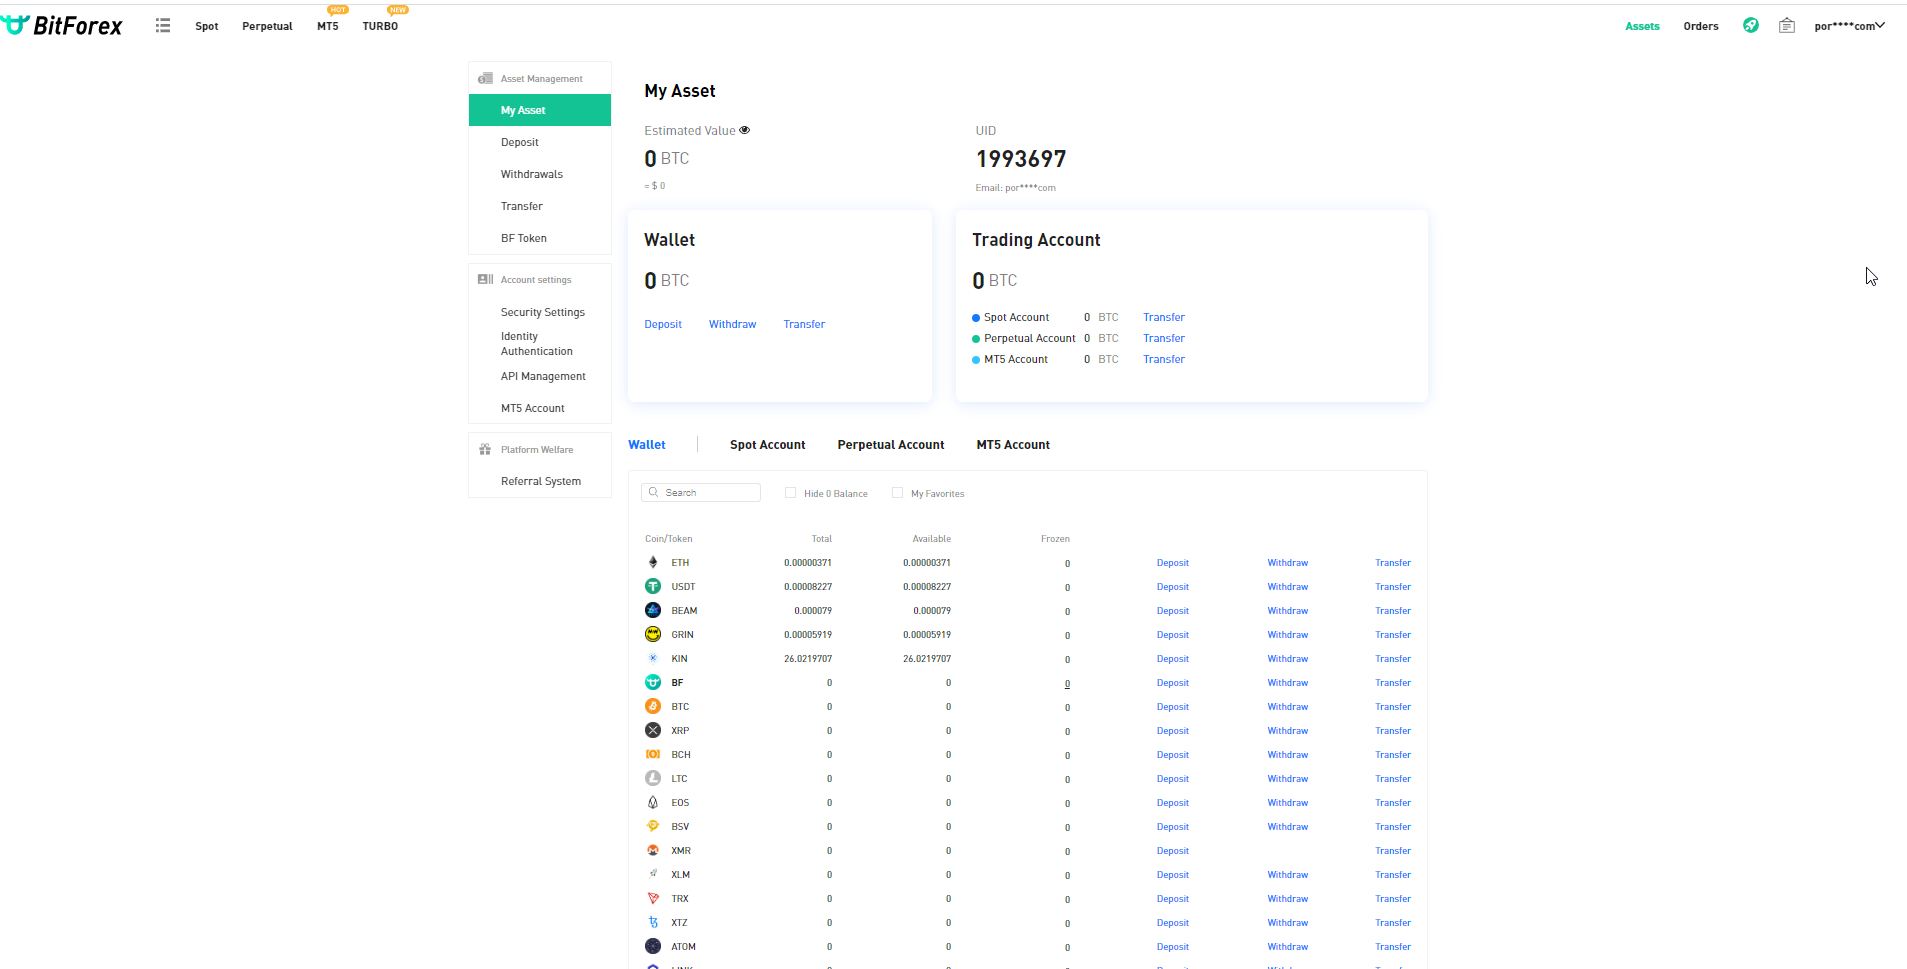
Task: Open the clipboard news icon in header
Action: coord(1787,25)
